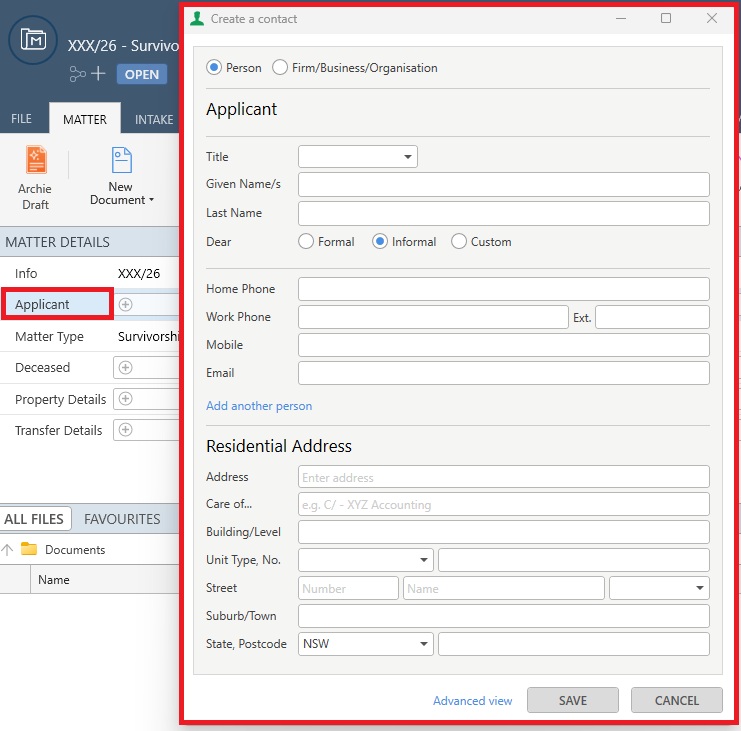This screenshot has height=731, width=741.
Task: Add Property Details with plus icon
Action: [125, 399]
